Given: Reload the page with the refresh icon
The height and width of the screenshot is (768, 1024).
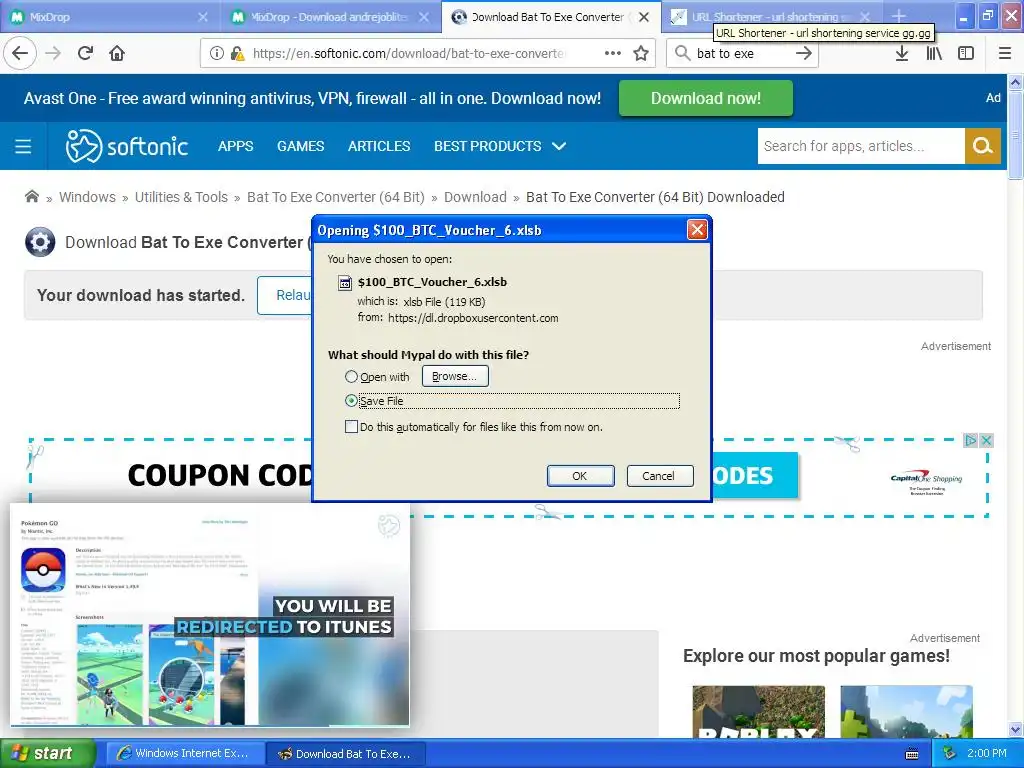Looking at the screenshot, I should coord(85,53).
